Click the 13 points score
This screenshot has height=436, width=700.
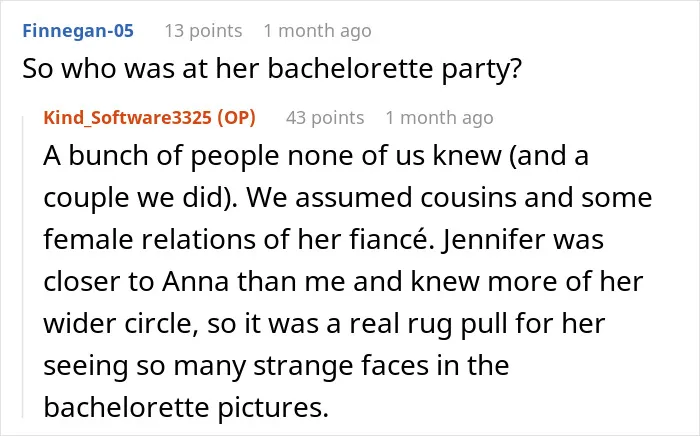click(x=204, y=31)
